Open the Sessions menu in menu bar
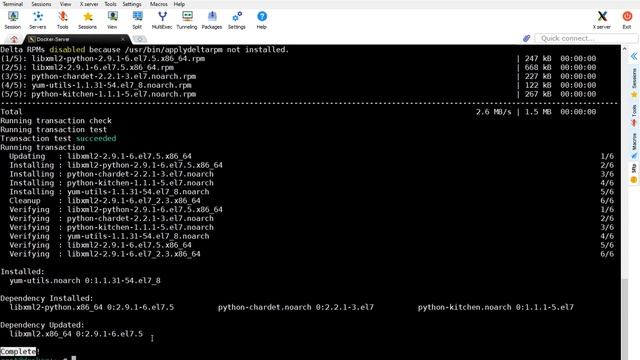Image resolution: width=640 pixels, height=360 pixels. 41,4
